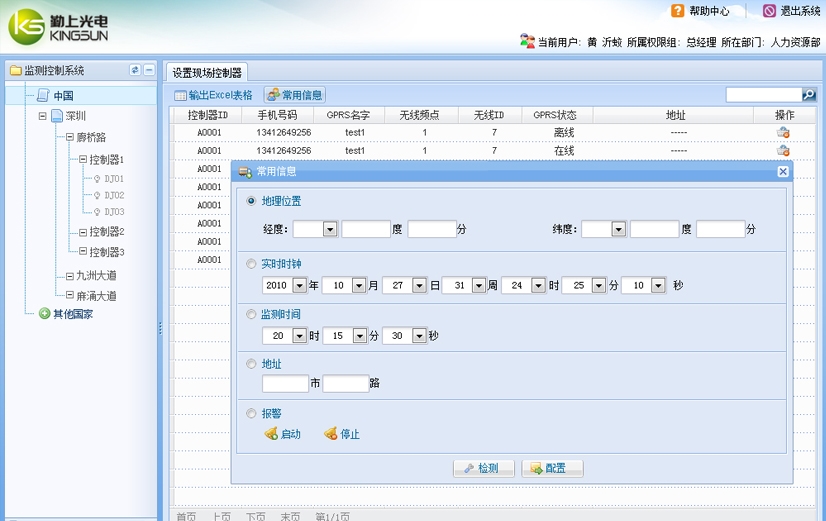Select China (中国) in the tree

point(63,96)
